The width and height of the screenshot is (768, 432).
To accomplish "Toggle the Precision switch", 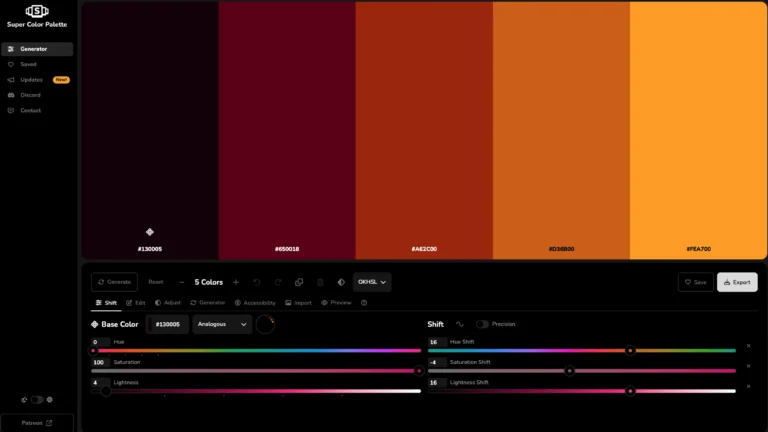I will 482,324.
